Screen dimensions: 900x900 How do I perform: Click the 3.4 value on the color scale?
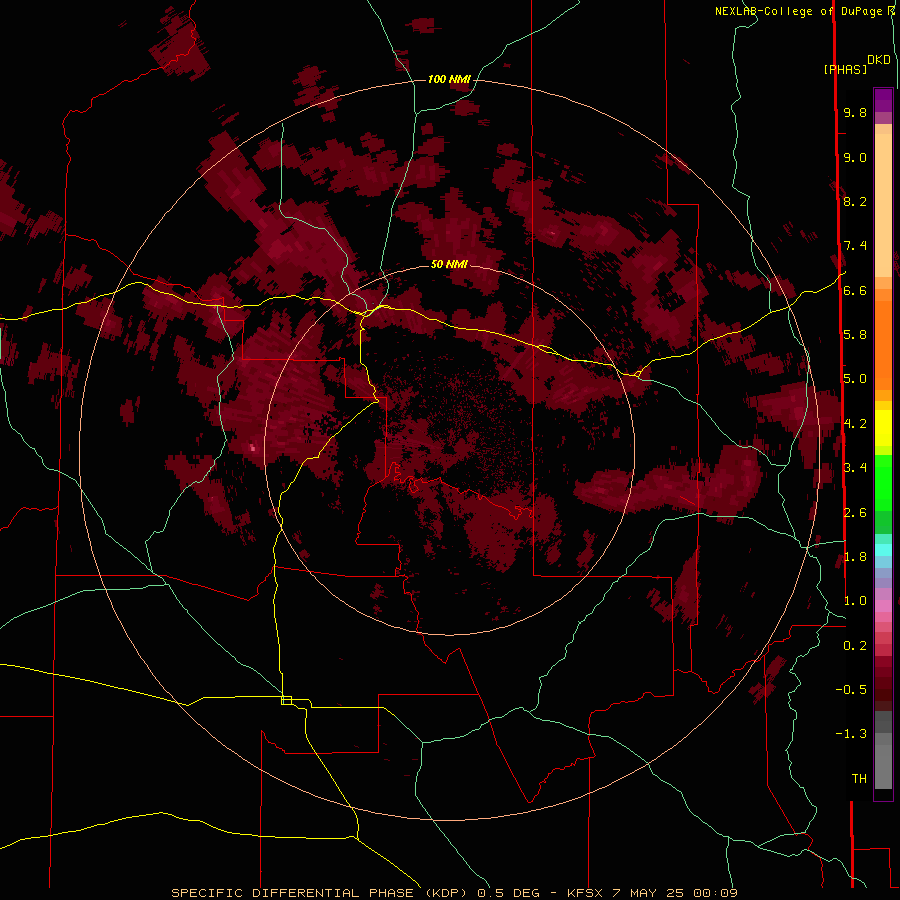[x=855, y=468]
